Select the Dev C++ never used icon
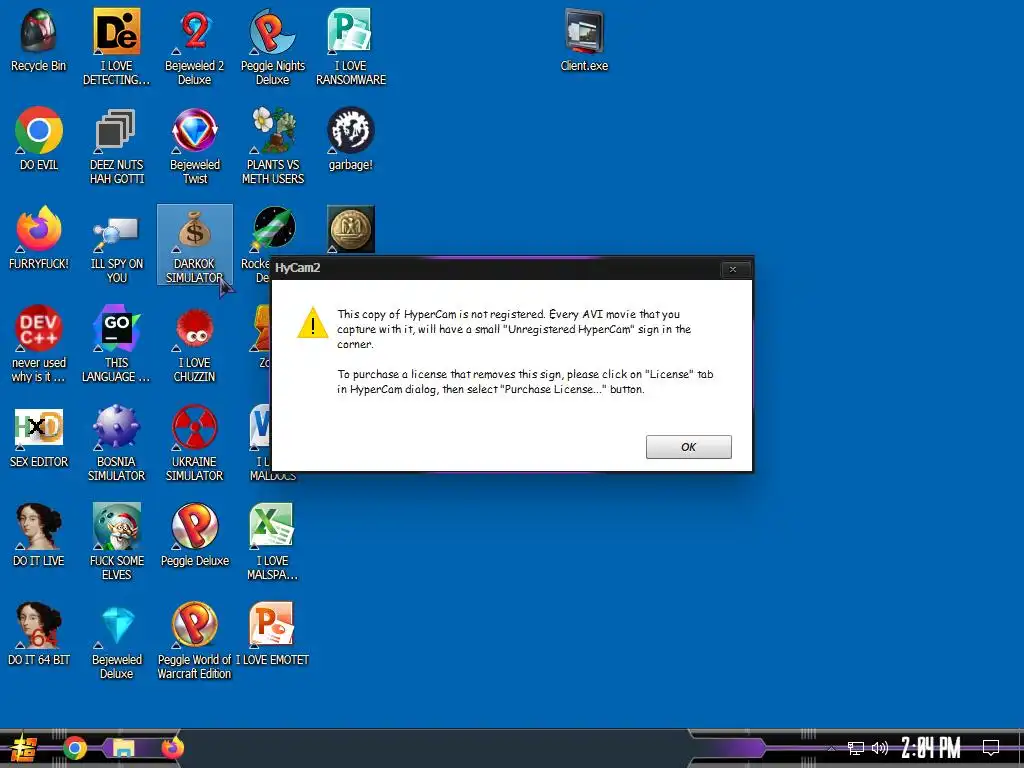The width and height of the screenshot is (1024, 768). pyautogui.click(x=39, y=344)
